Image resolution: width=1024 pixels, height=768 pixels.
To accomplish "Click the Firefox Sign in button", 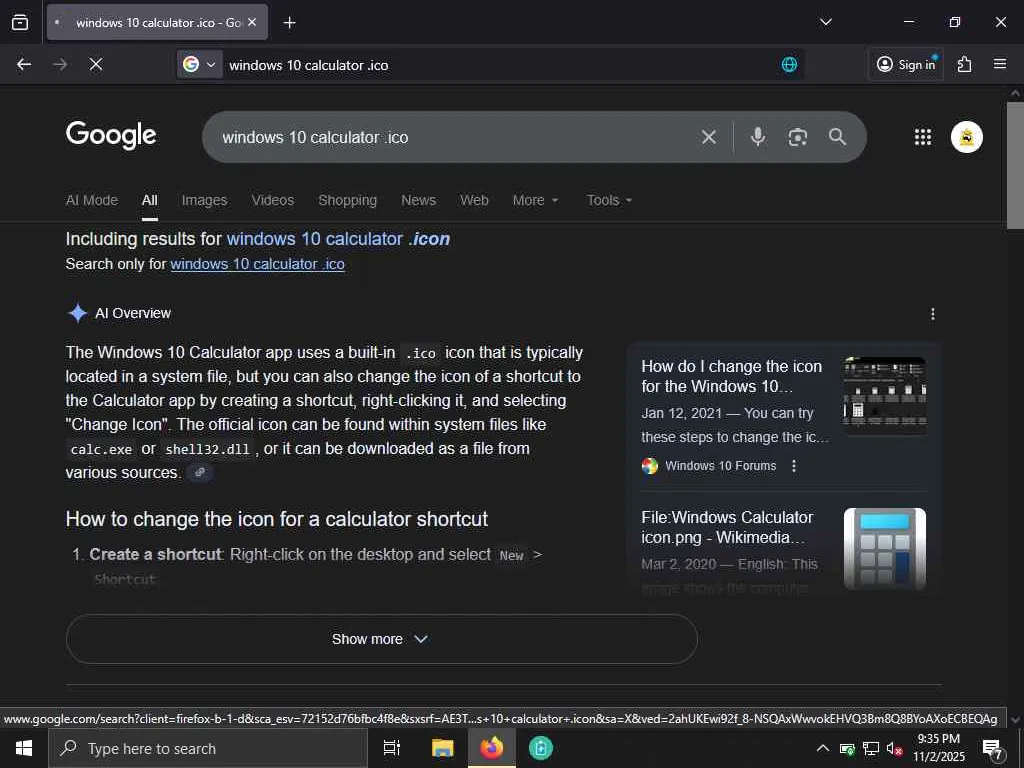I will point(906,64).
